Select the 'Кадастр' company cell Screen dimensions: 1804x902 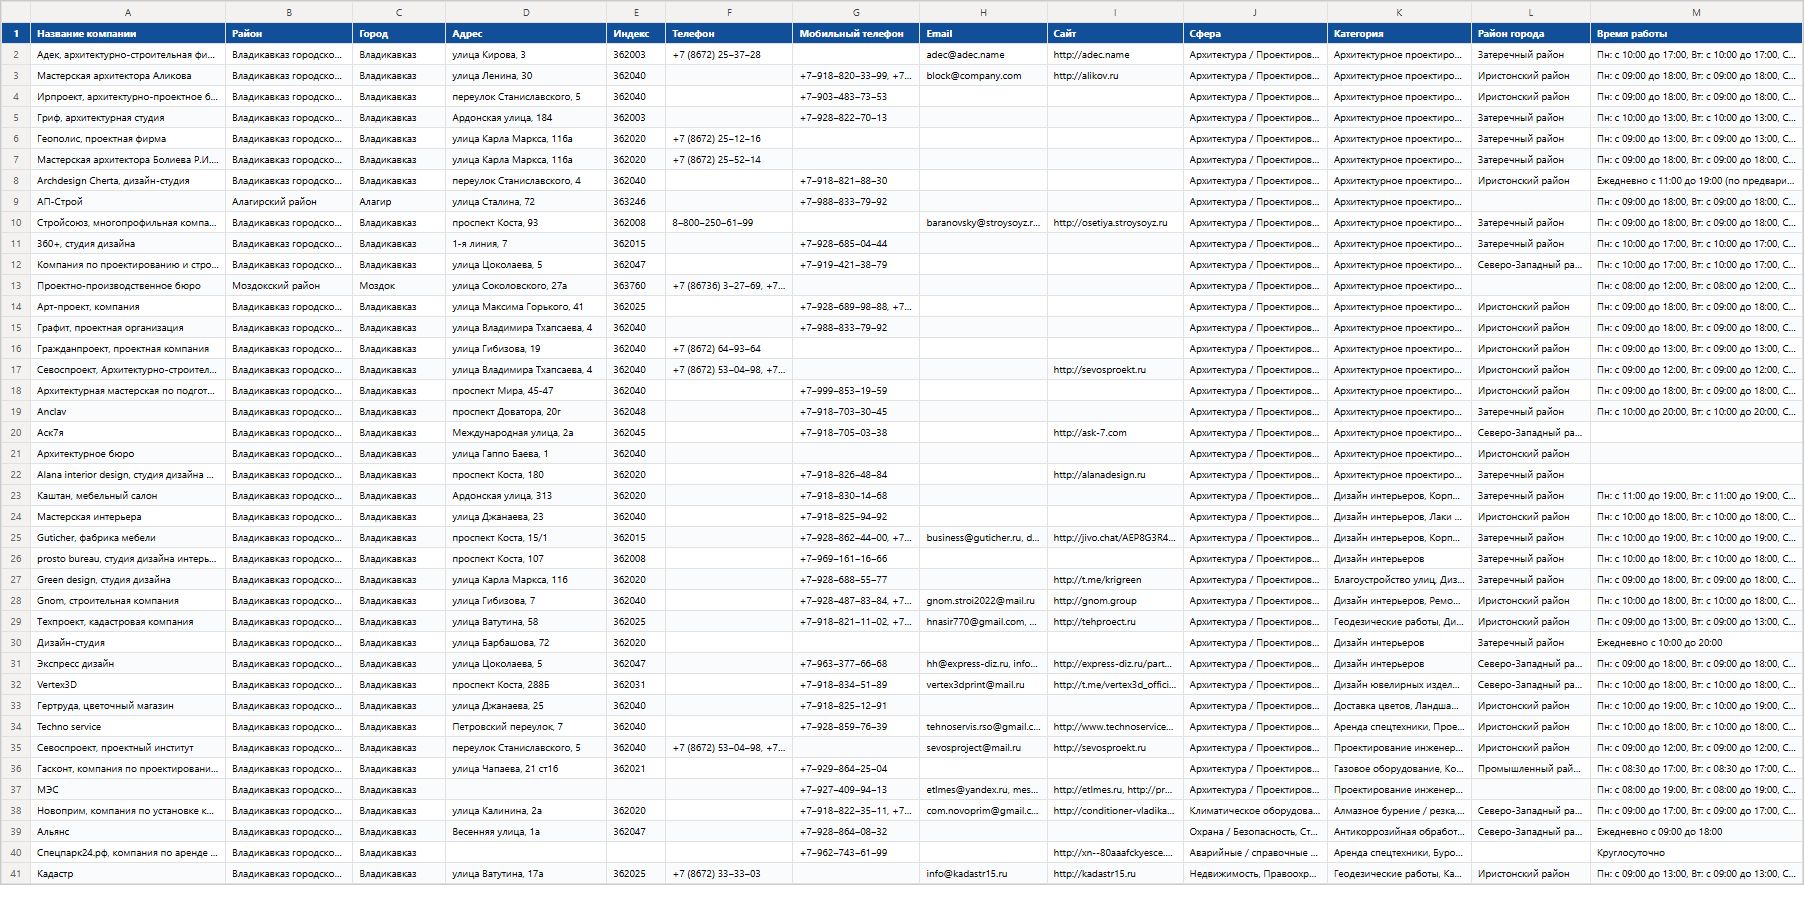(128, 874)
